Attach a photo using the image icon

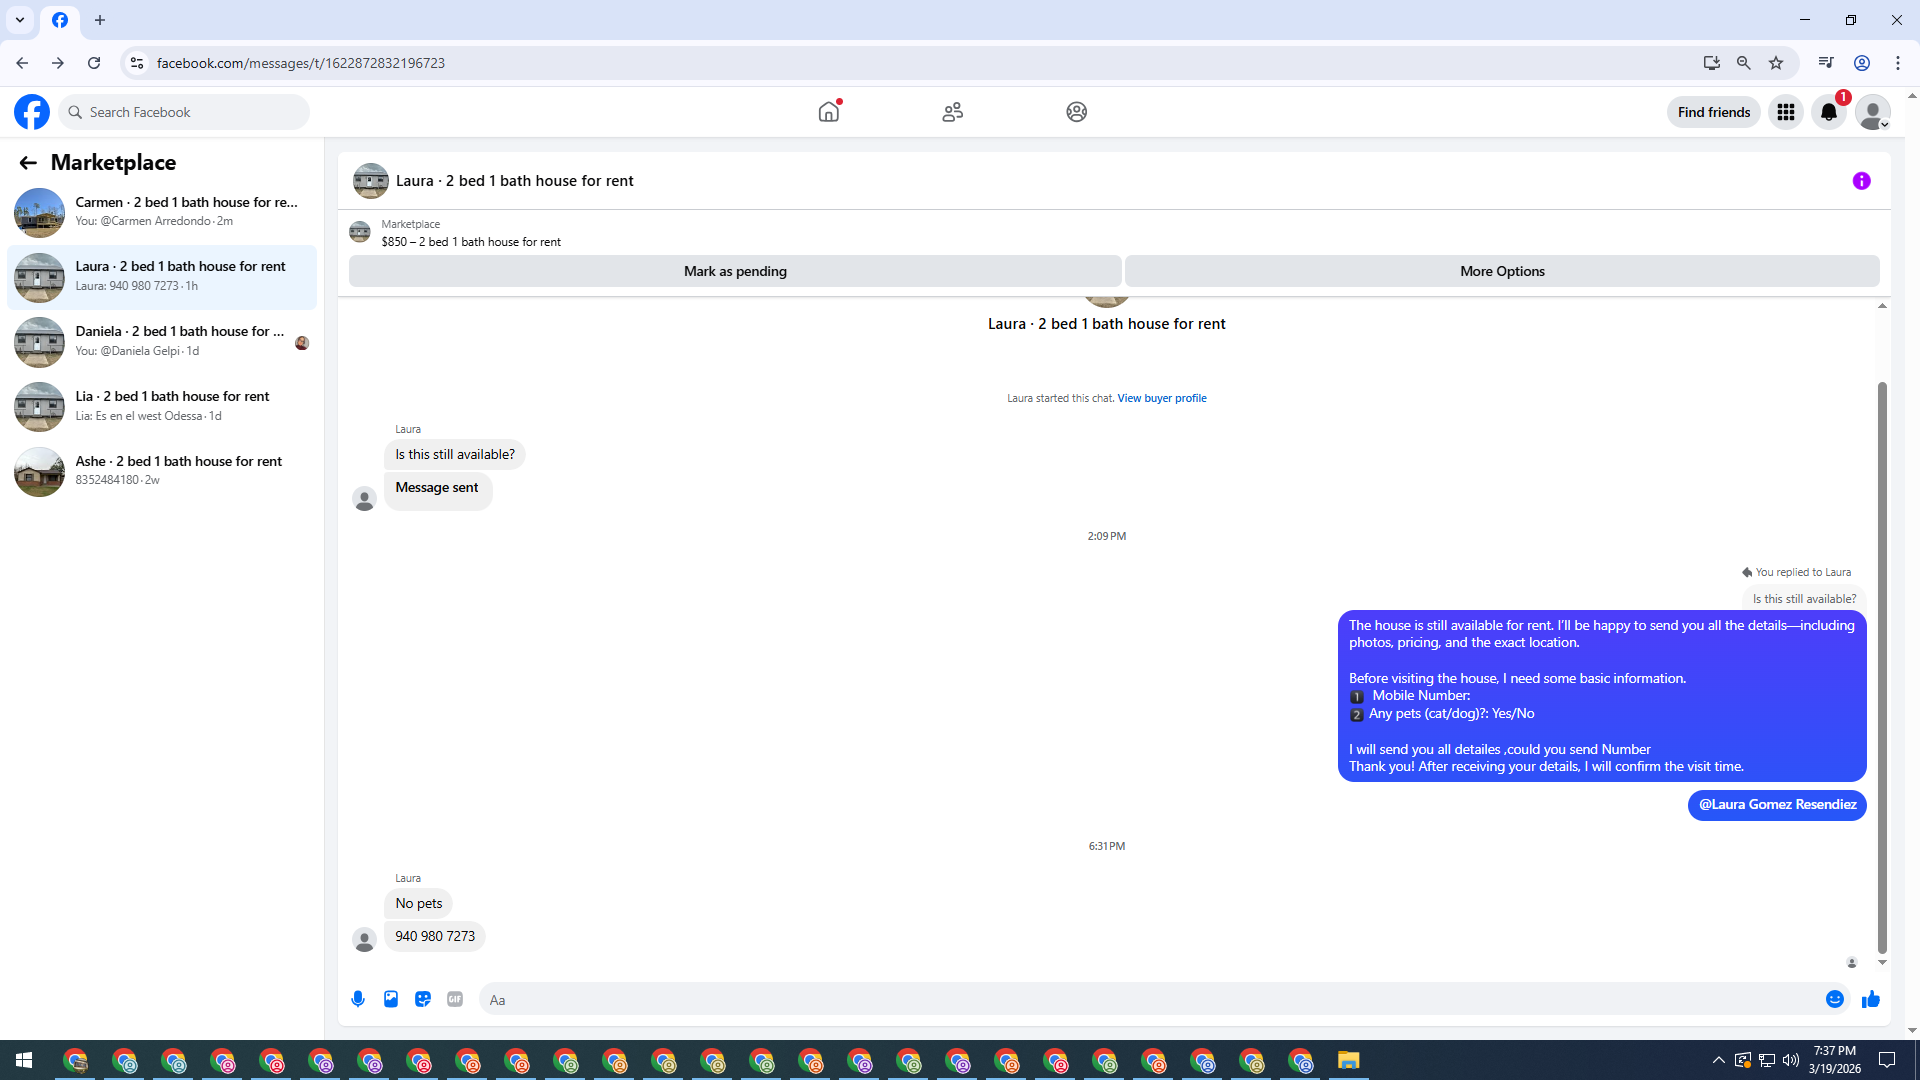tap(391, 999)
